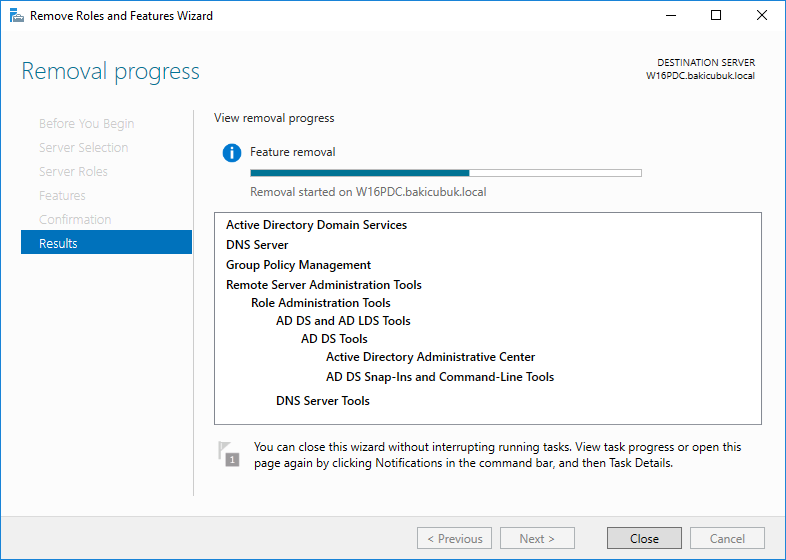Image resolution: width=786 pixels, height=560 pixels.
Task: Click the Next button
Action: [537, 538]
